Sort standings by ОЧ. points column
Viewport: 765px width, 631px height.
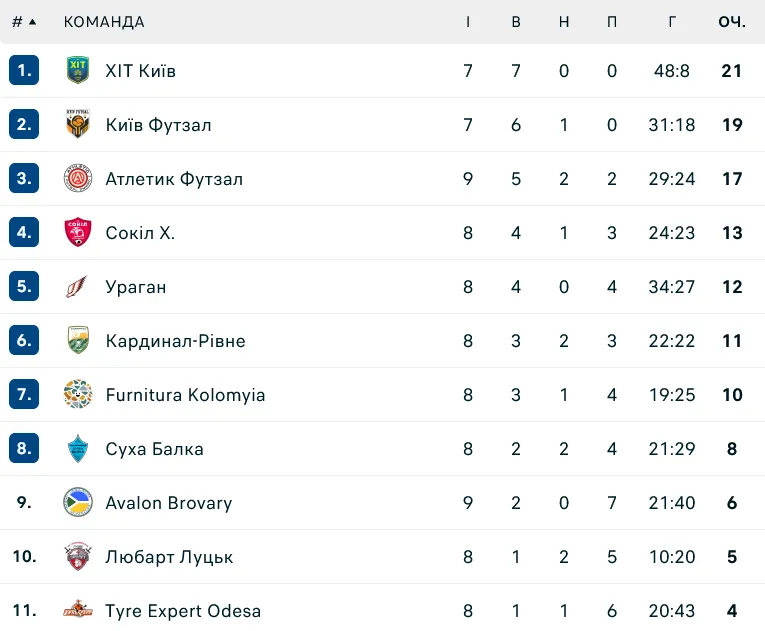pos(732,22)
